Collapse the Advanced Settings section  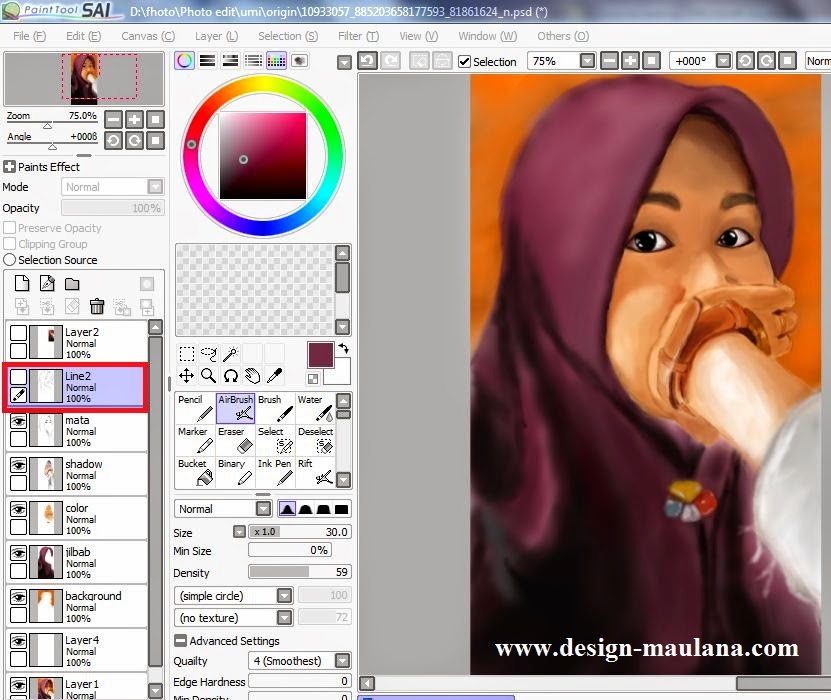click(181, 641)
